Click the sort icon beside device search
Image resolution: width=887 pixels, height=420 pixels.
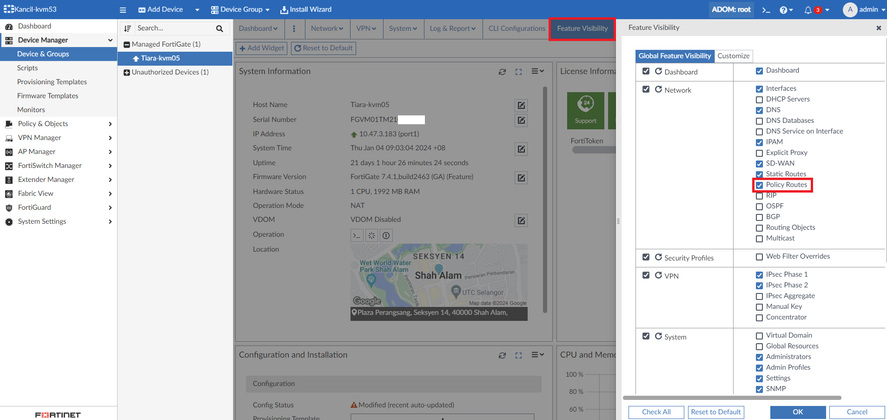coord(127,28)
